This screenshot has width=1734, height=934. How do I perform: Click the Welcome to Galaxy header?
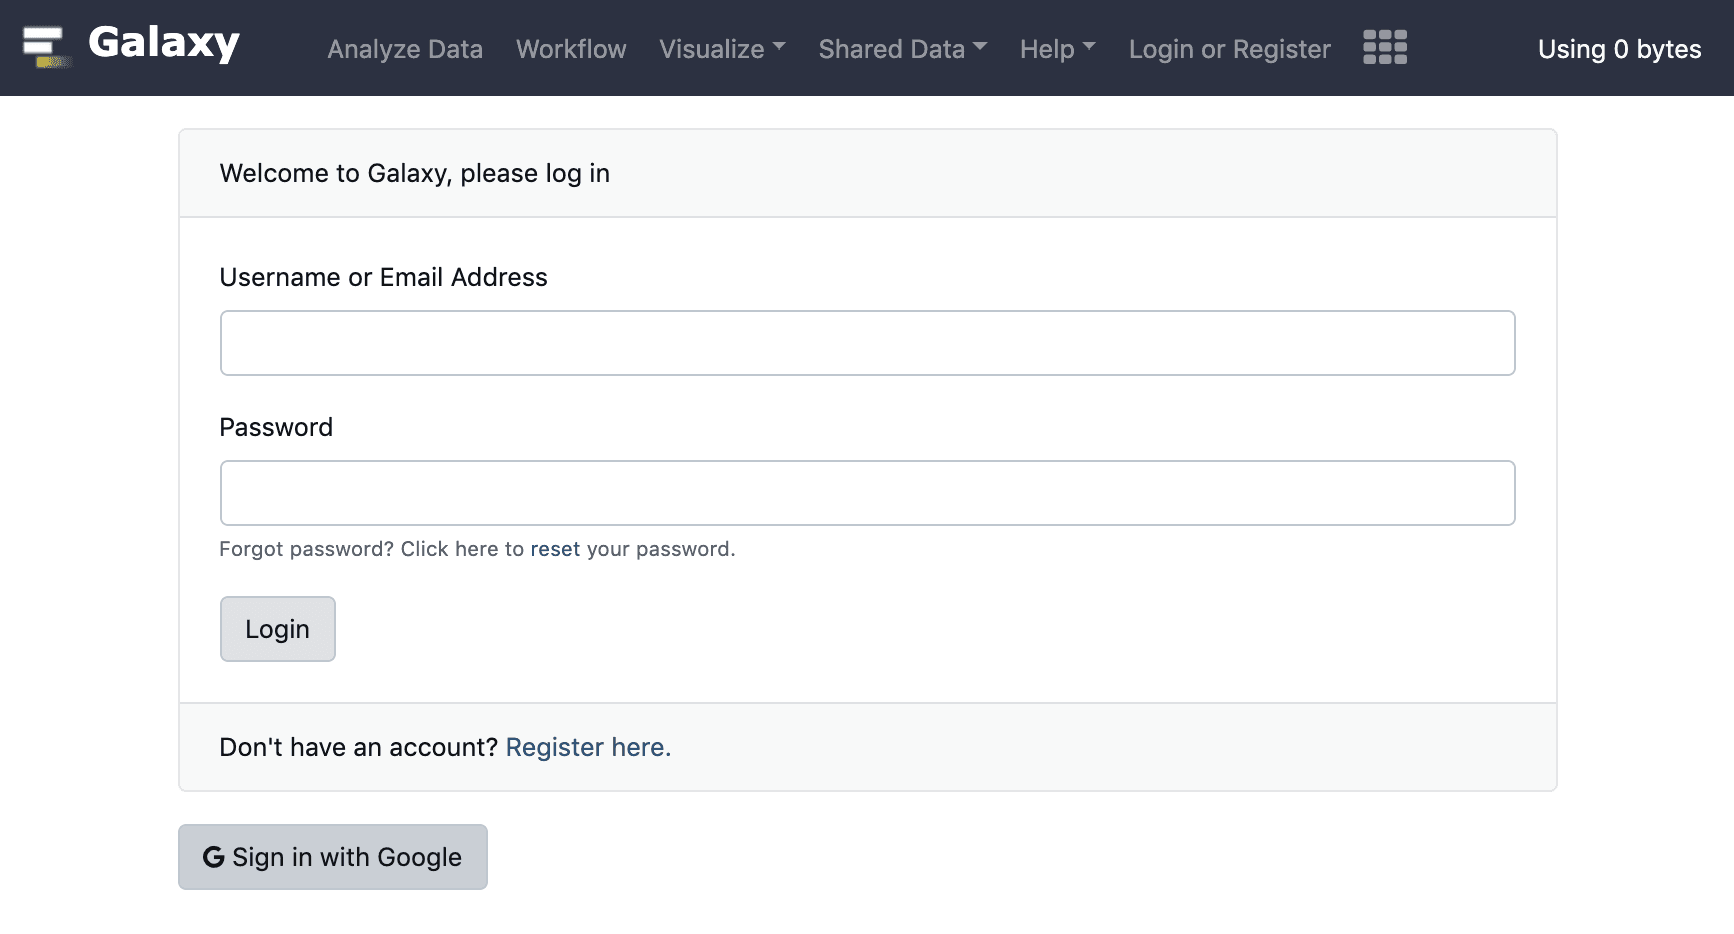414,173
